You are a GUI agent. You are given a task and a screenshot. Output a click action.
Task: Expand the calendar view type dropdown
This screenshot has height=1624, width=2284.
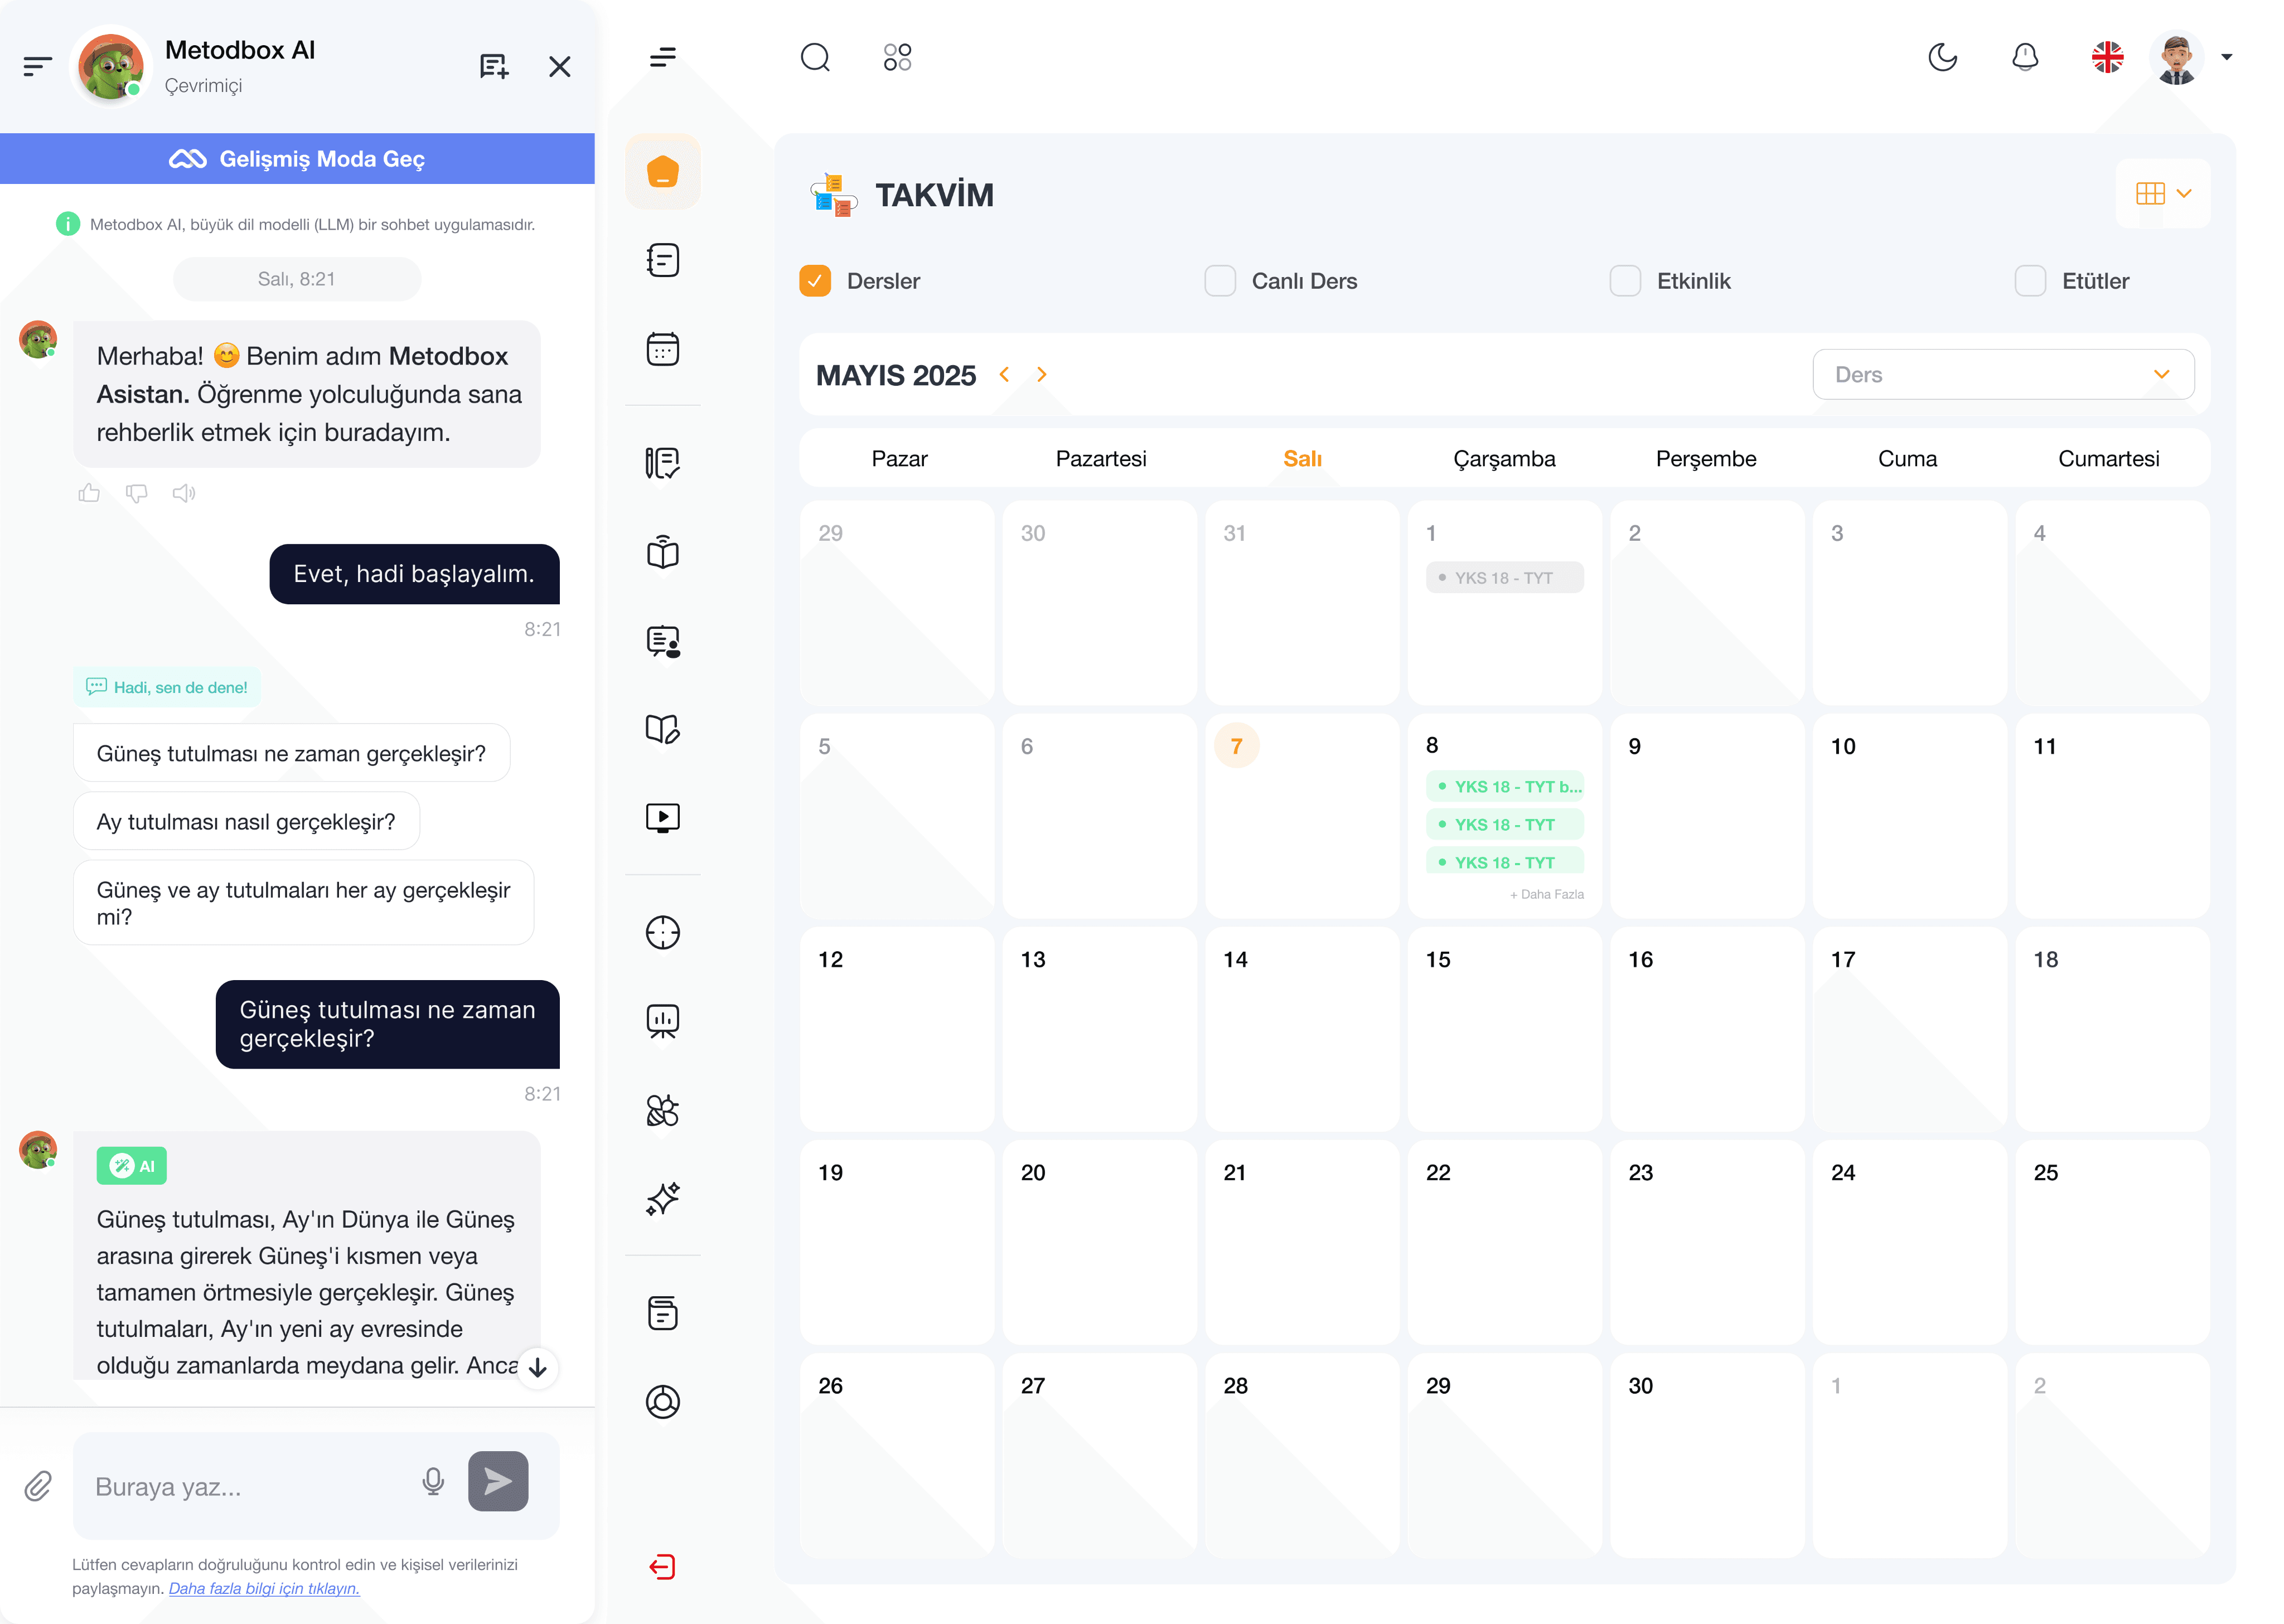2163,193
